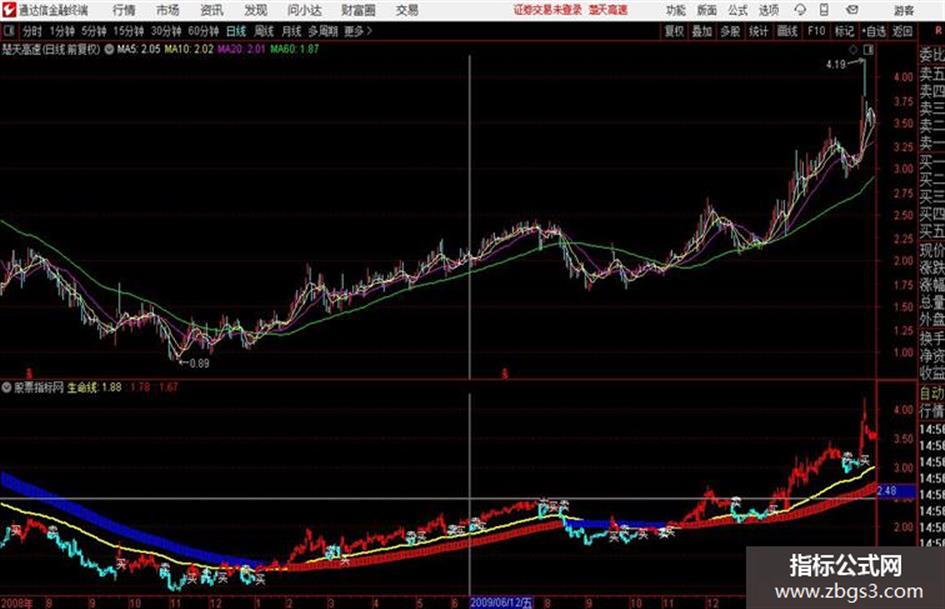The height and width of the screenshot is (609, 945).
Task: Click the diamond icon at chart top right
Action: 853,50
